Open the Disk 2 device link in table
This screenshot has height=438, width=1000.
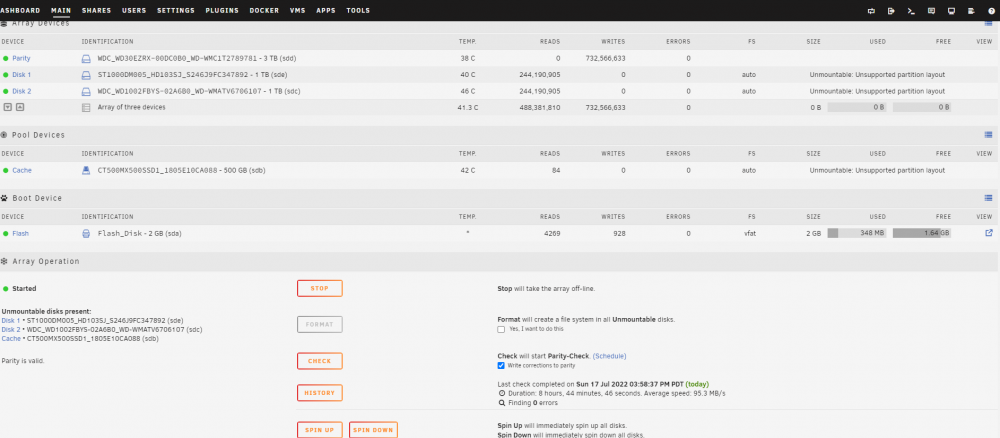tap(22, 92)
